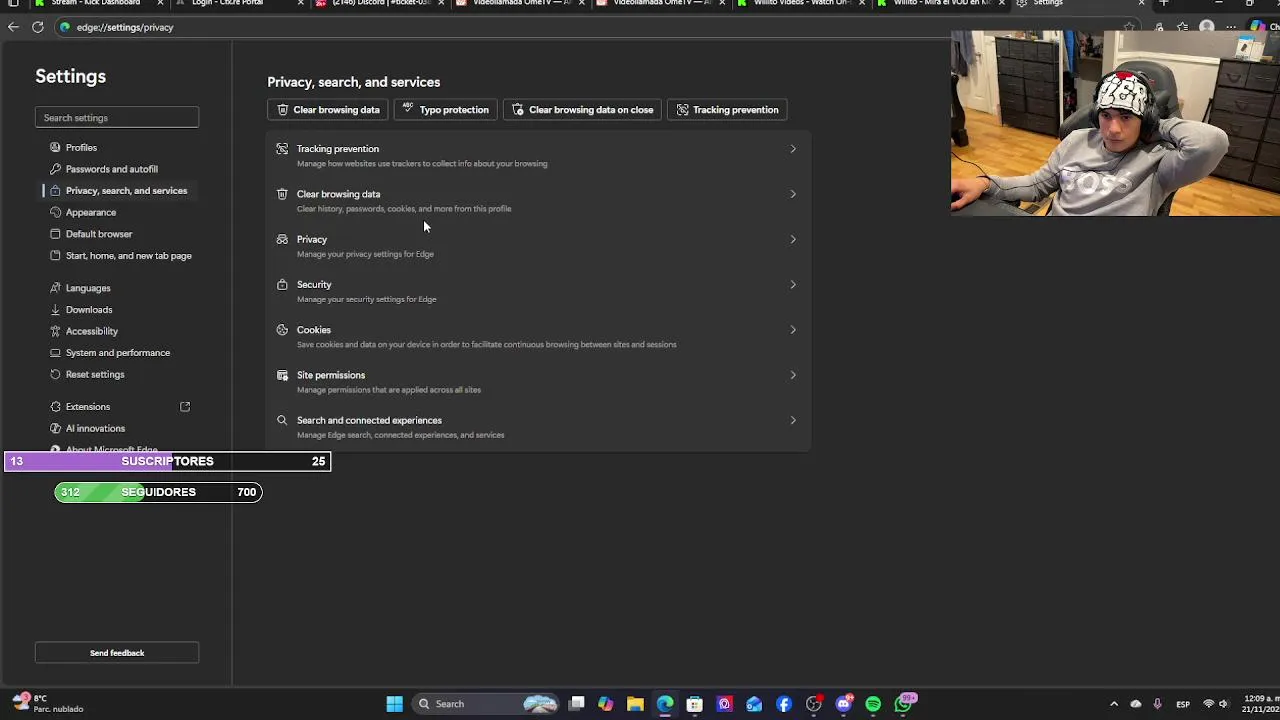The image size is (1280, 720).
Task: Select Privacy, search, and services sidebar item
Action: 117,190
